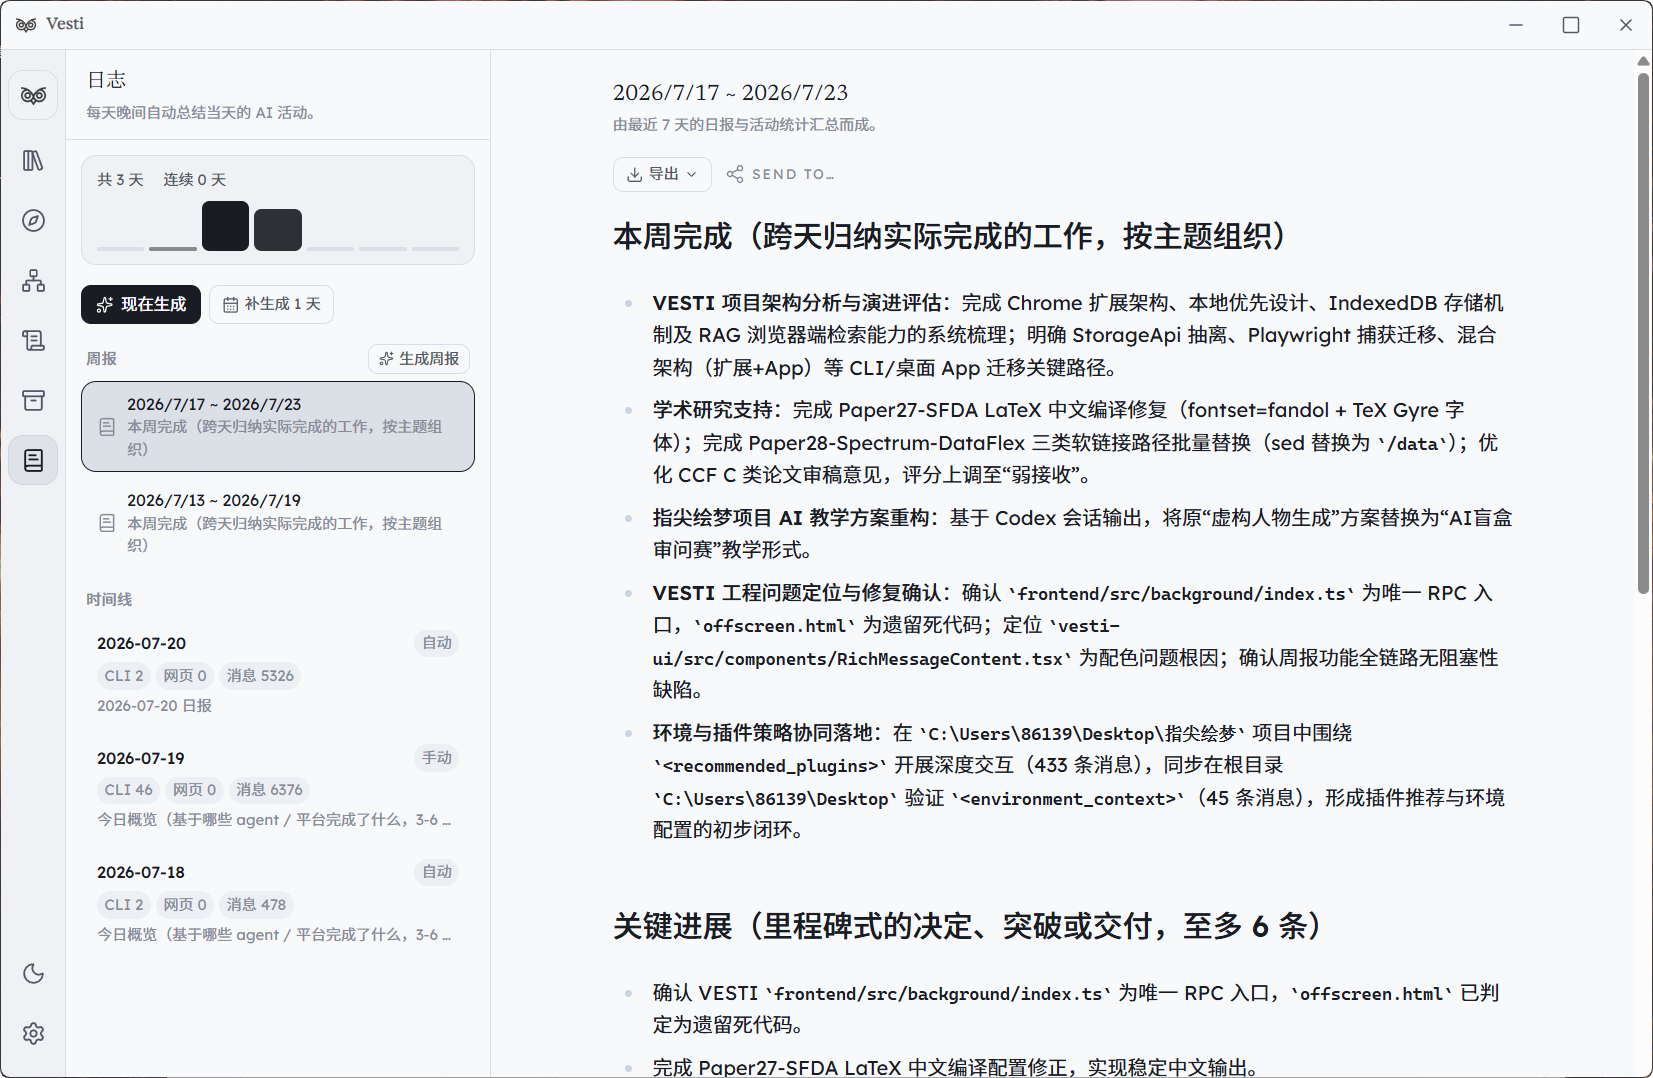Open the Vesti owl home icon in sidebar
This screenshot has height=1078, width=1653.
click(x=33, y=96)
